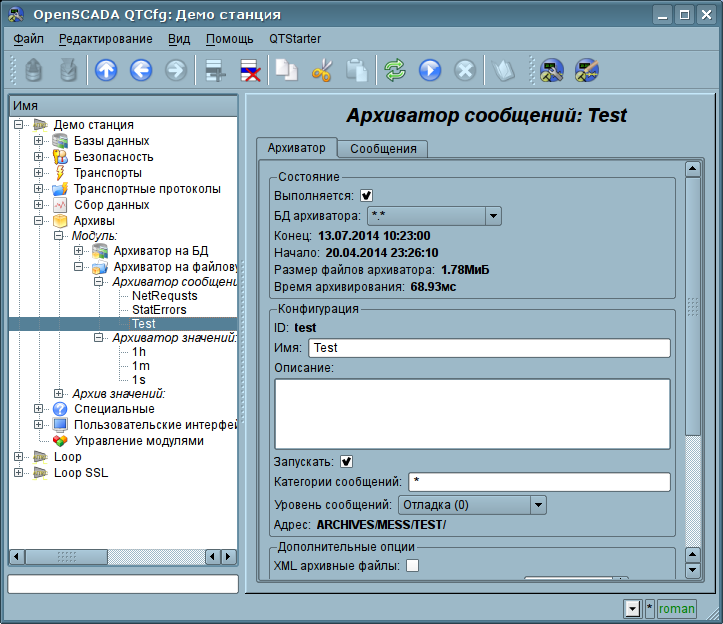Open the Помощь menu
Viewport: 723px width, 624px height.
230,39
